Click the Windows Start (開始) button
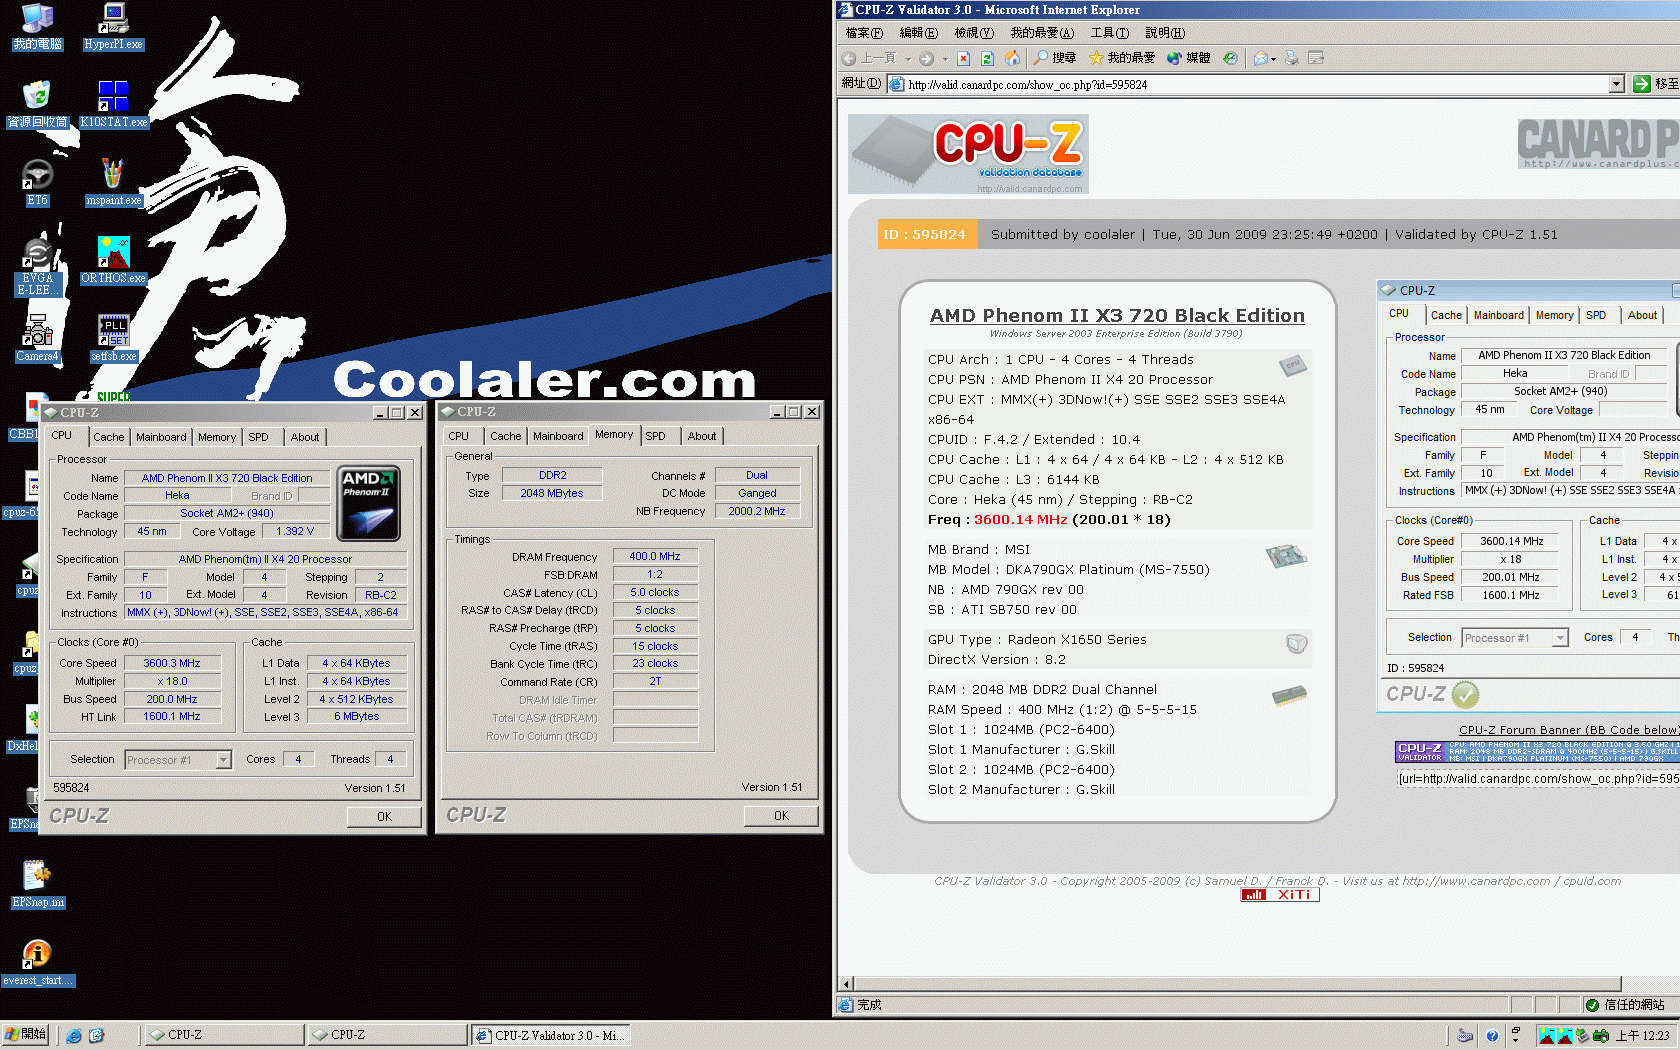 25,1034
